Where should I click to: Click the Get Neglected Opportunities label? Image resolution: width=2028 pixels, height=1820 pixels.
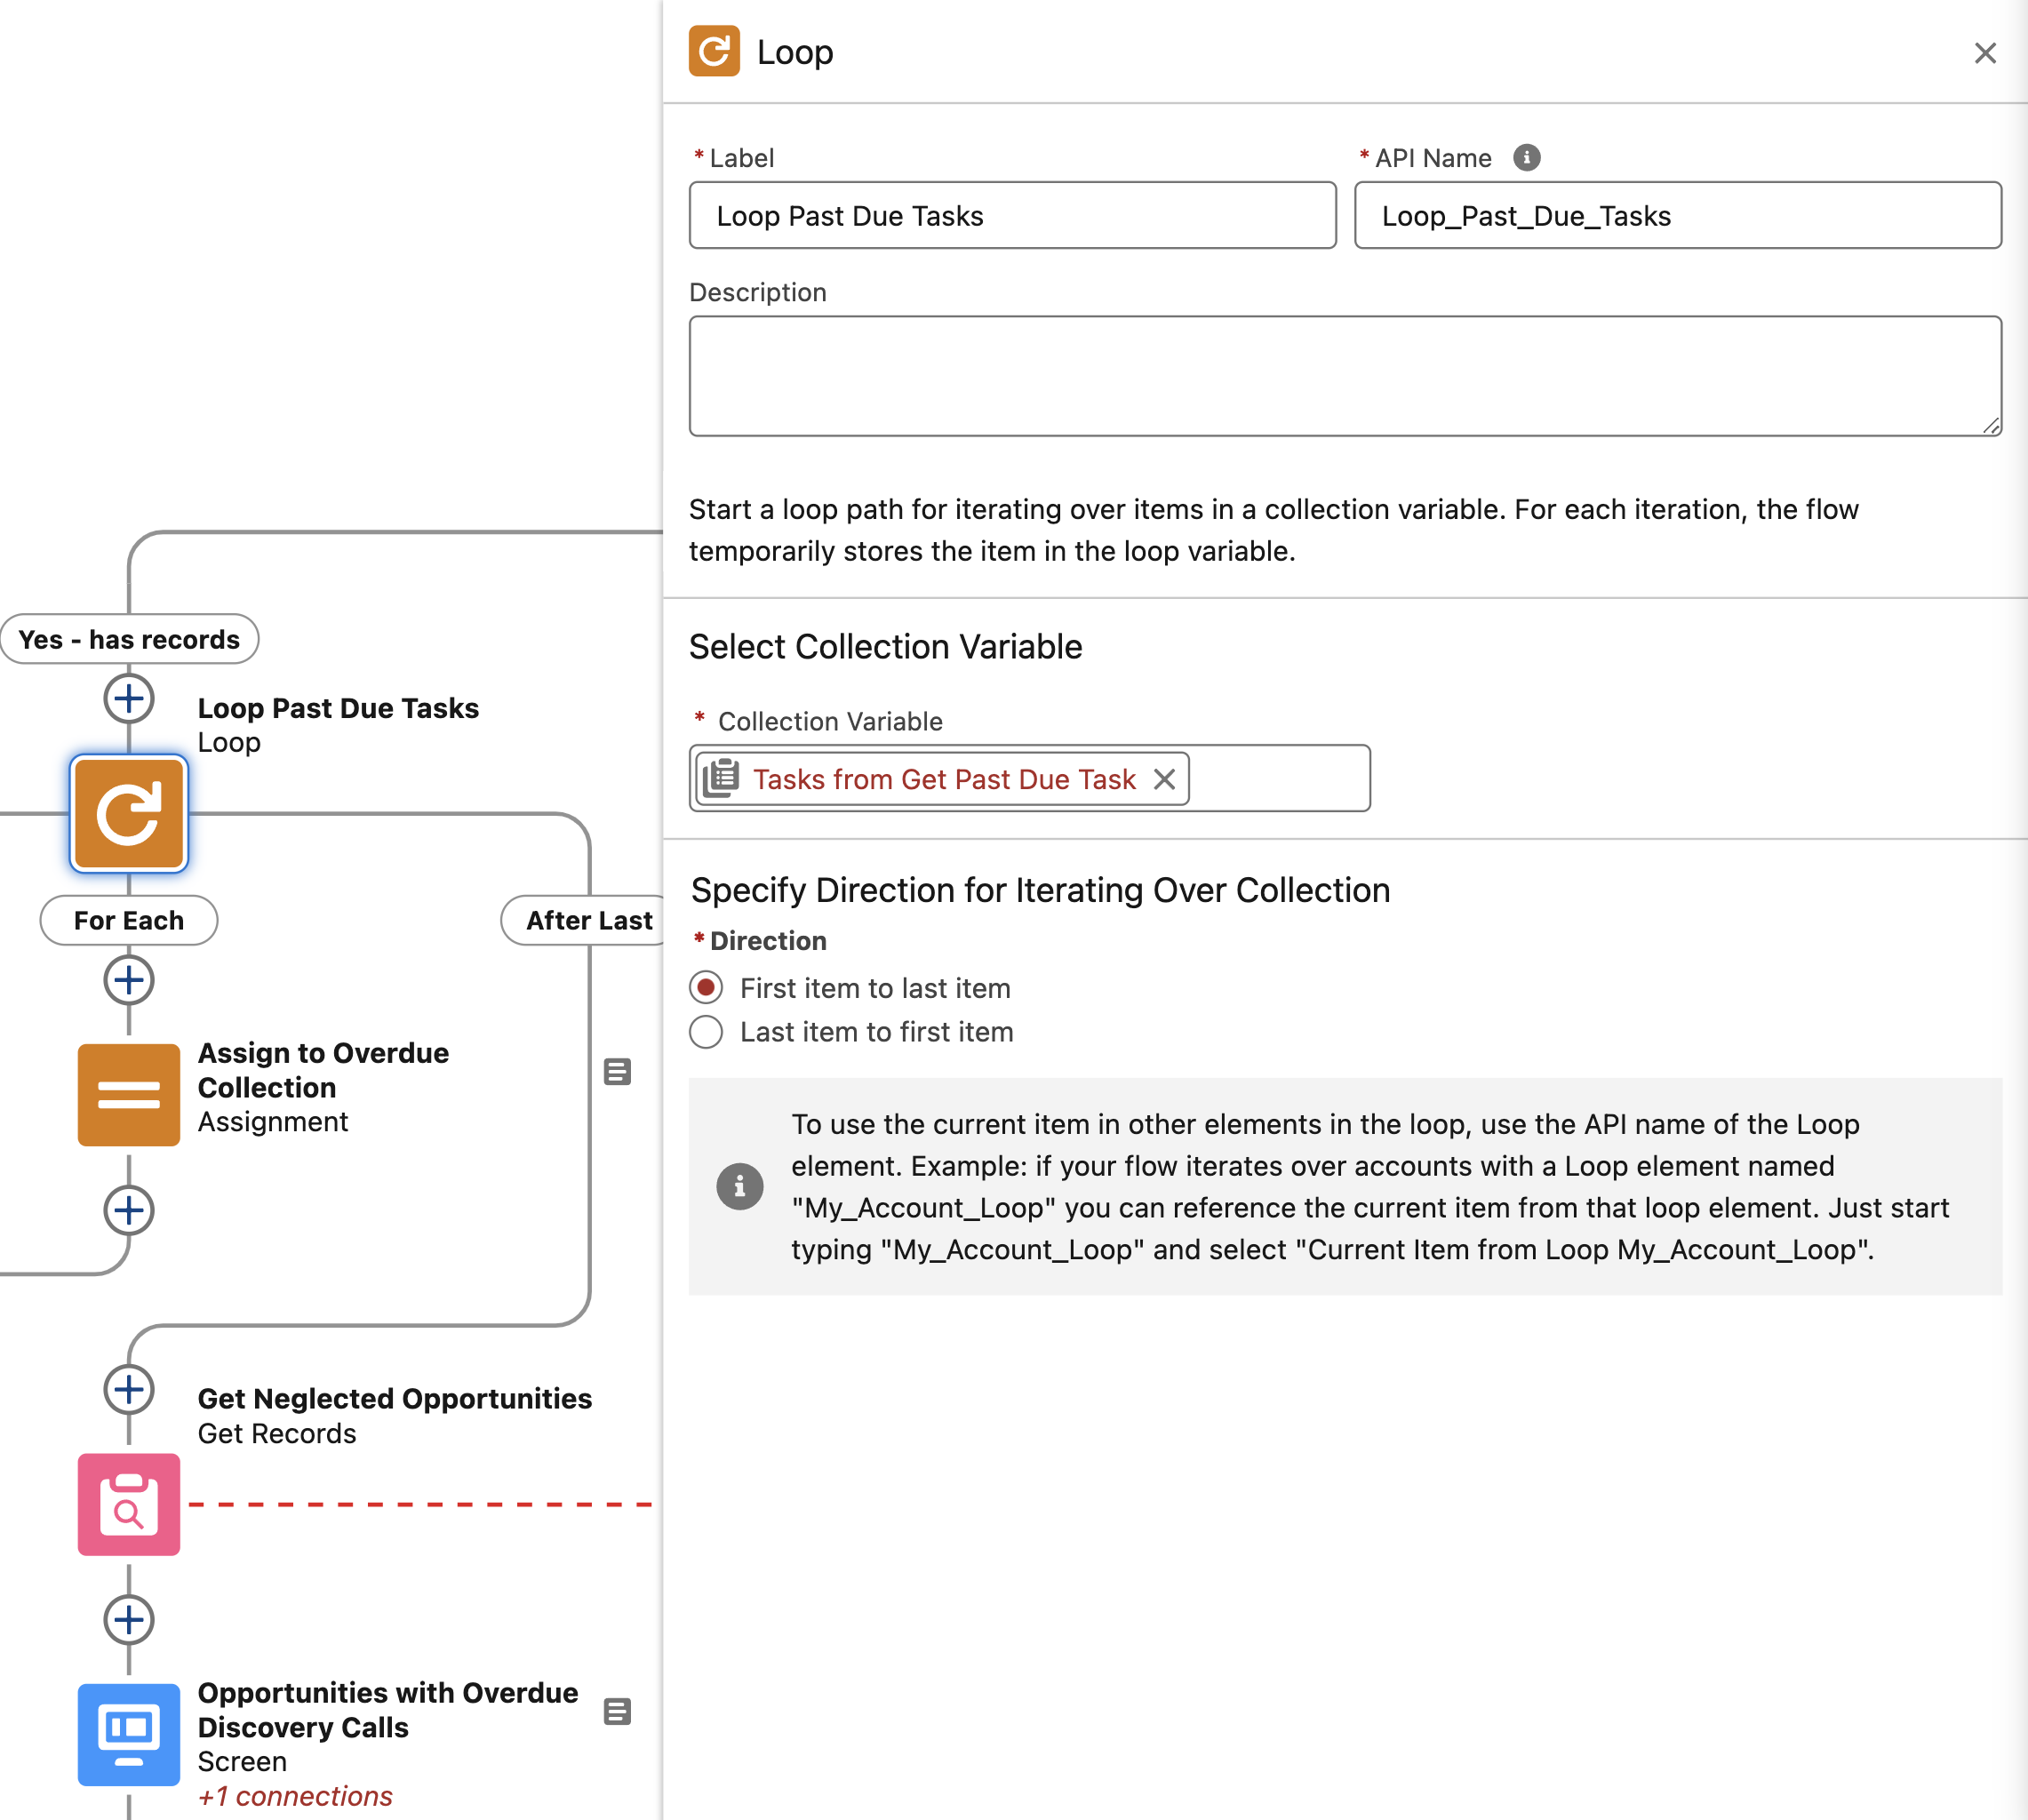tap(395, 1398)
